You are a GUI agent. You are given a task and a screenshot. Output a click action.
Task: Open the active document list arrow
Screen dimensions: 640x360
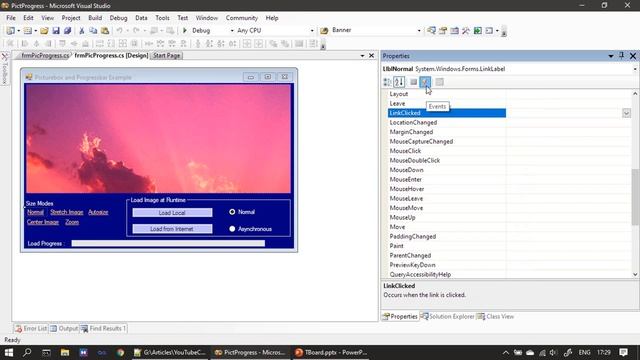[362, 56]
